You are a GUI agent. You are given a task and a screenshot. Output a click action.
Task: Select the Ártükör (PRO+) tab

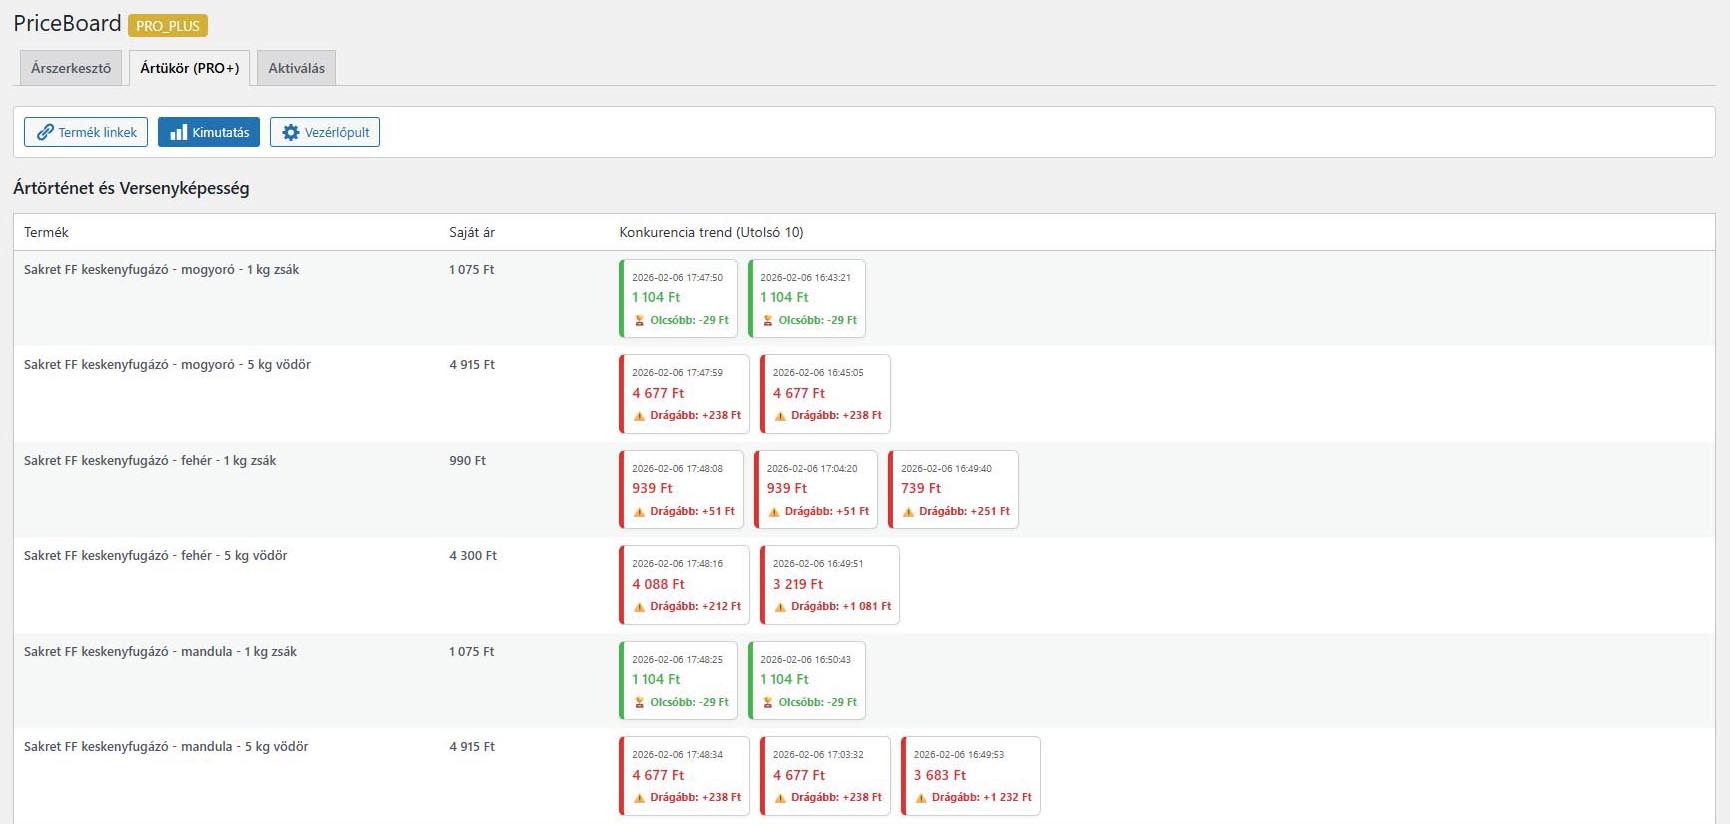click(x=189, y=68)
